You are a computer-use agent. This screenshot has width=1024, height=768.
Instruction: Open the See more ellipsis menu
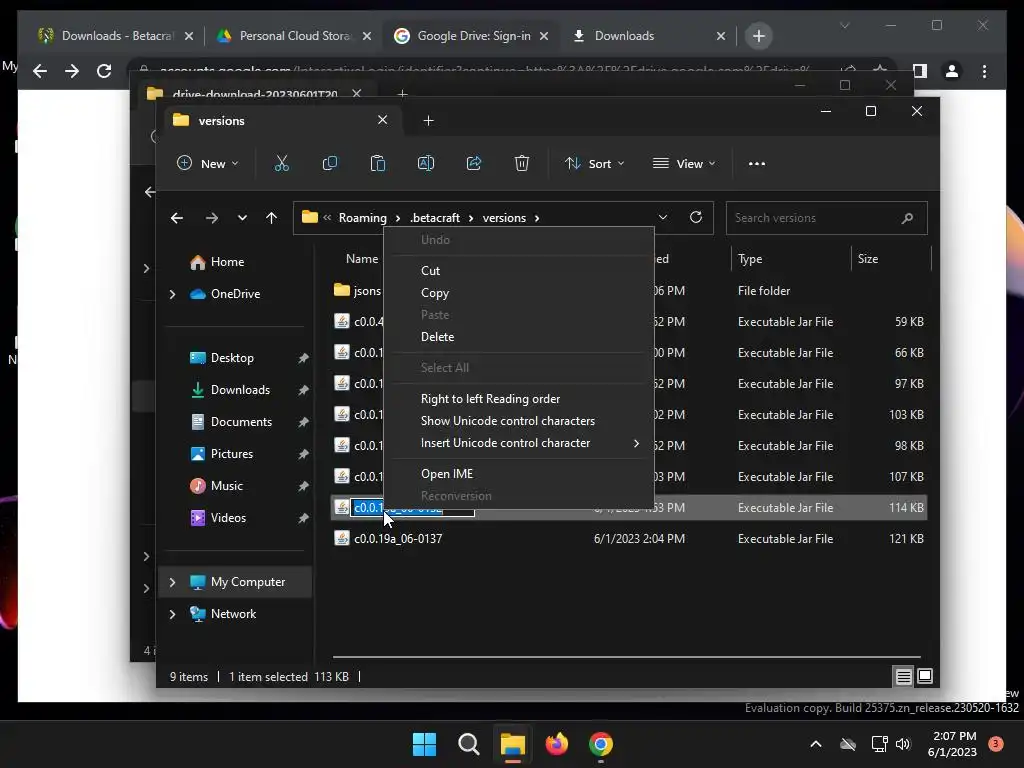[x=756, y=164]
